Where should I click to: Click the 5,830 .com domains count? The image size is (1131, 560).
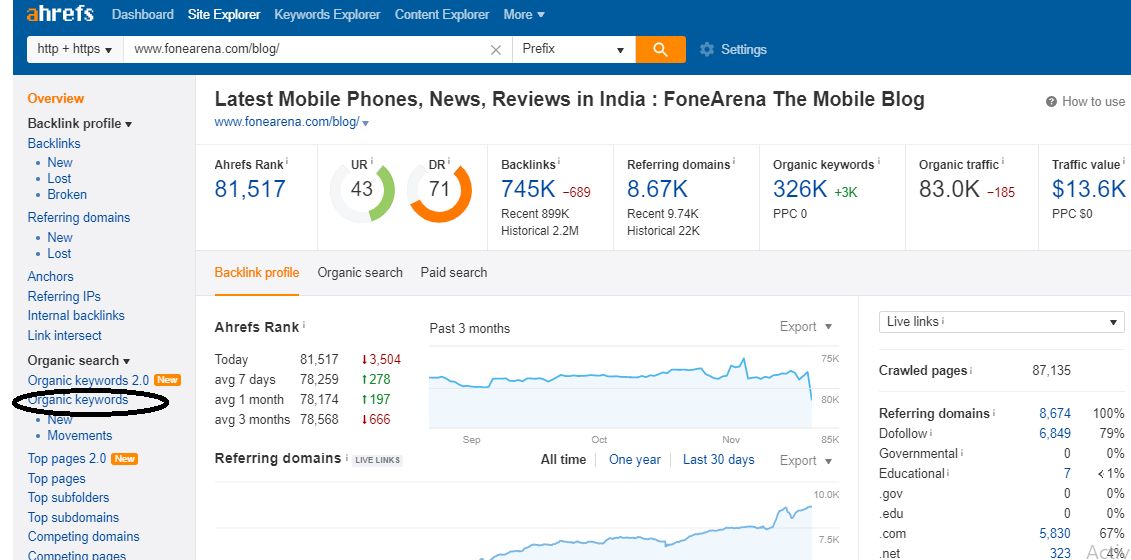(1055, 534)
